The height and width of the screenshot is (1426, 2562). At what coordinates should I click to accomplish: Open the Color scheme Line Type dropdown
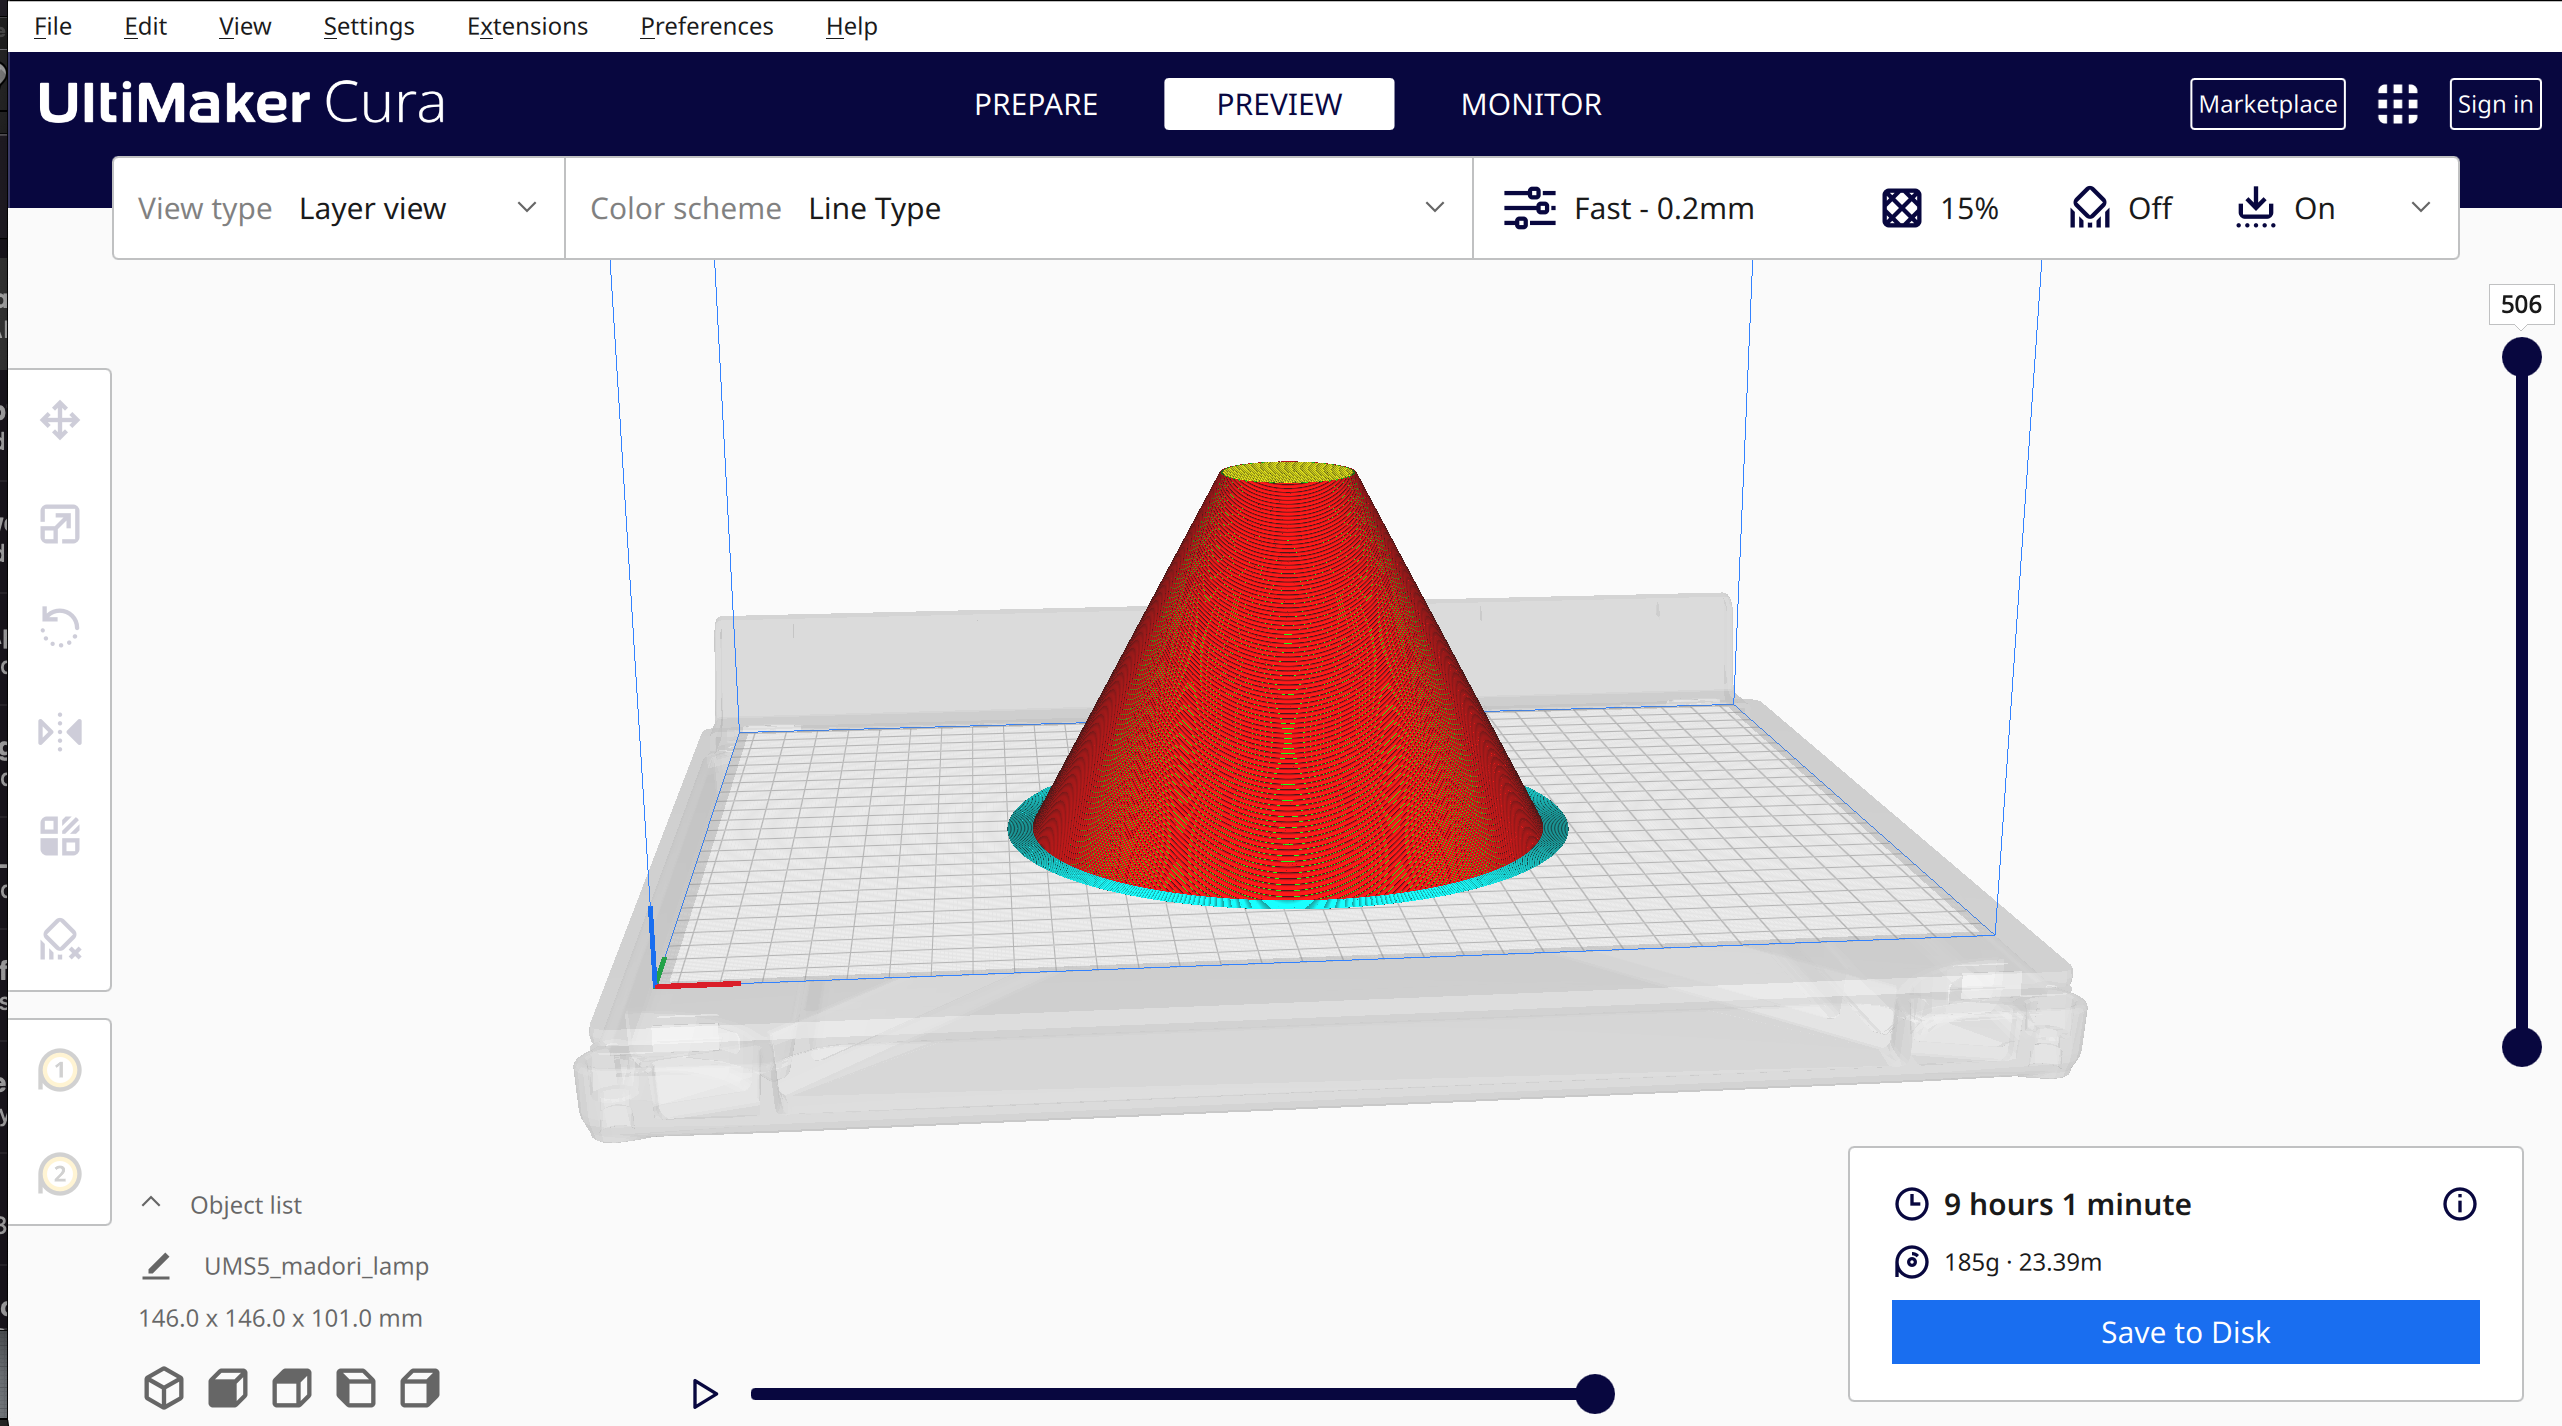1018,208
